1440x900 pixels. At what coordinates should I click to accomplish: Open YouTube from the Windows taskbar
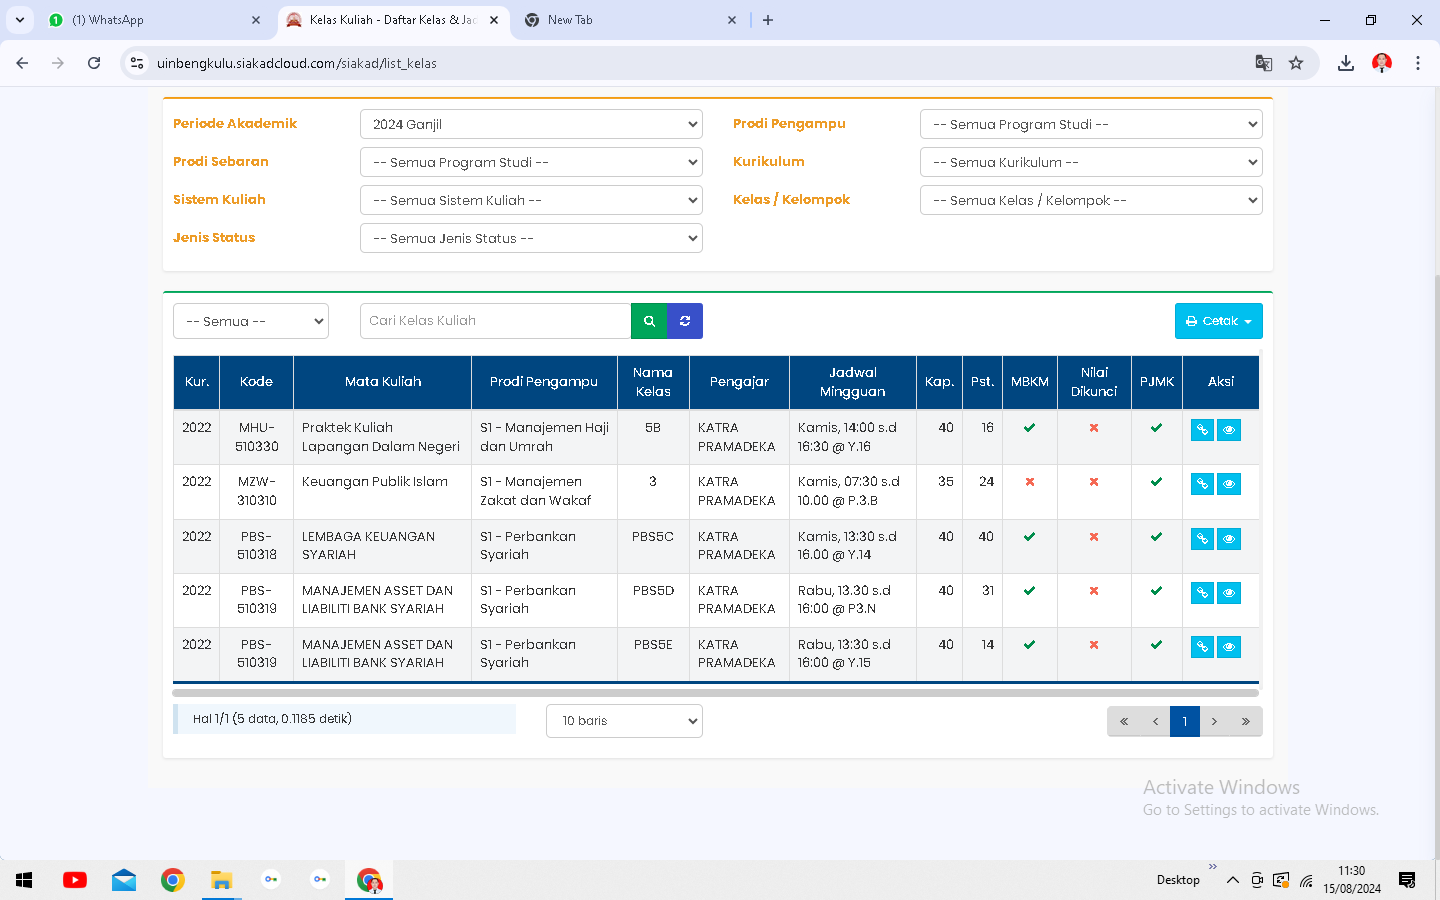point(75,880)
